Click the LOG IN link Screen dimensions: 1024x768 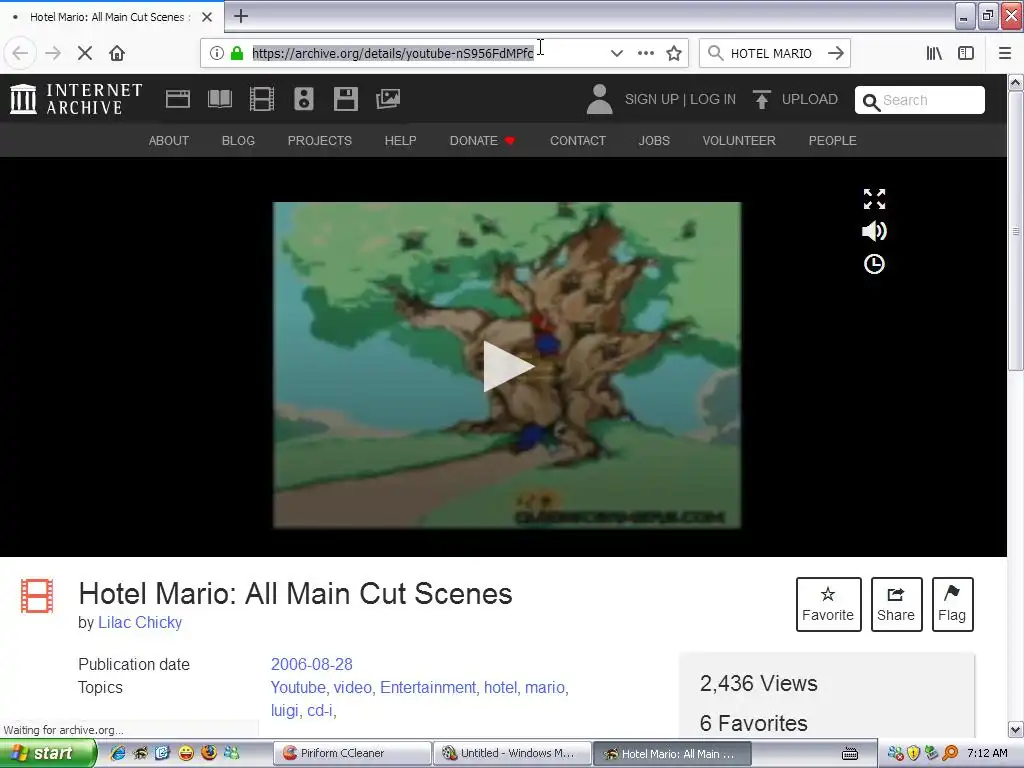pos(713,99)
